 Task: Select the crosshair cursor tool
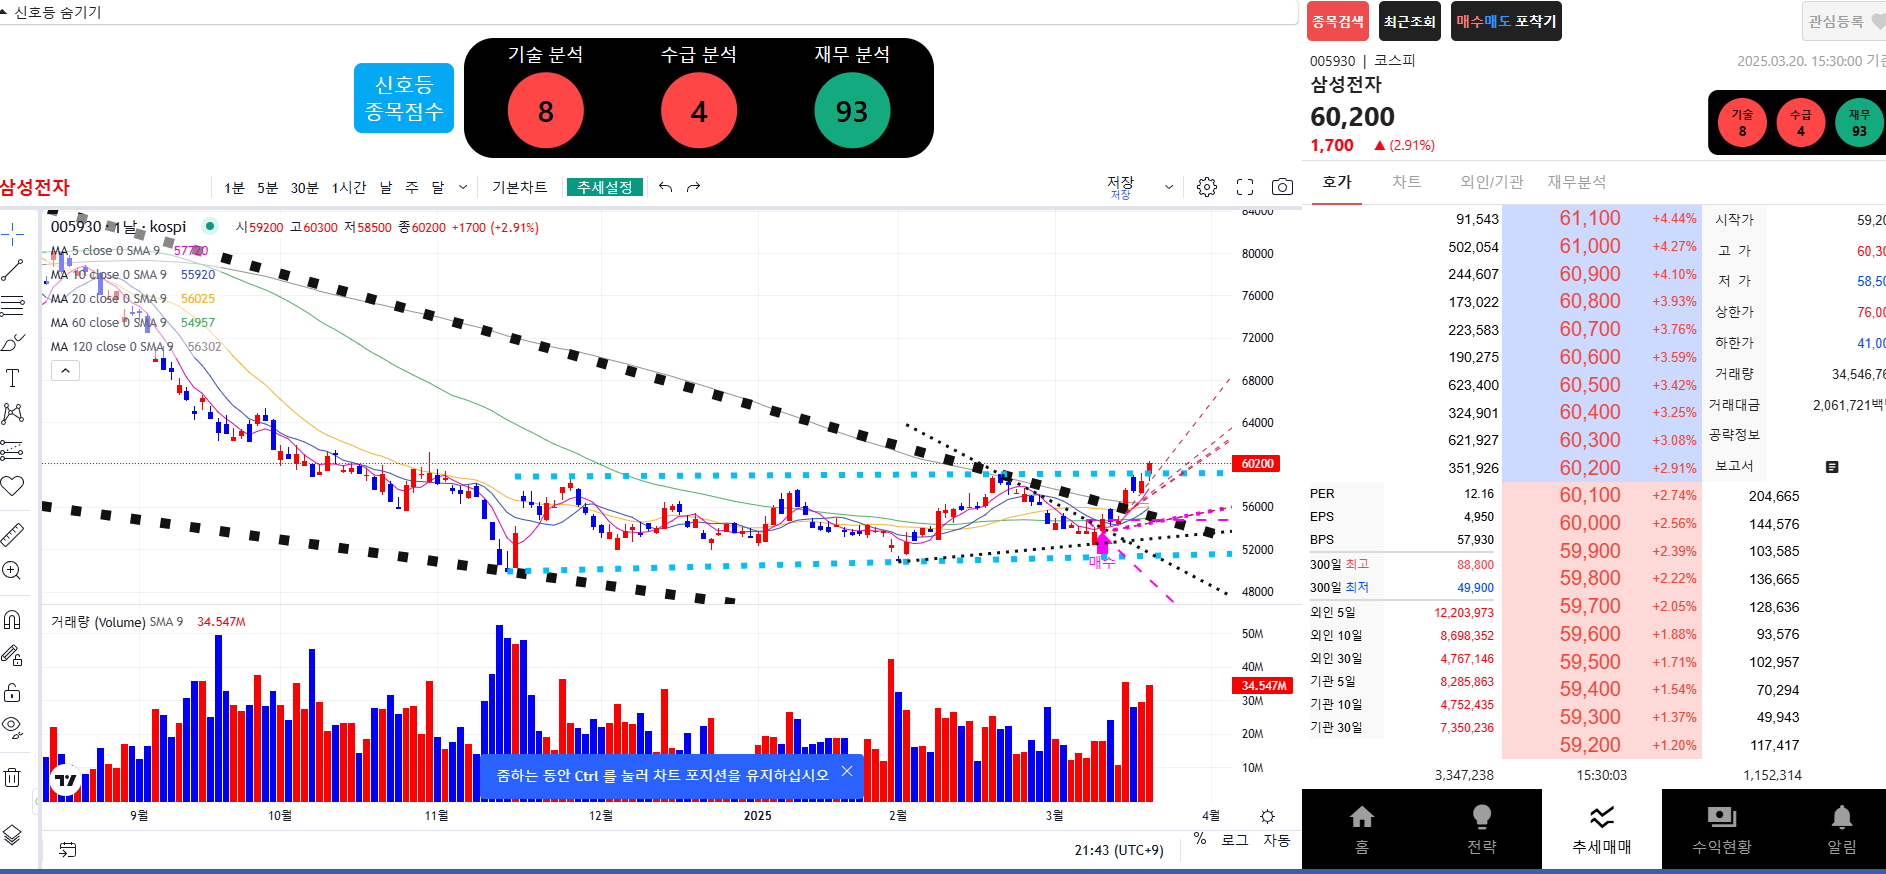coord(12,235)
